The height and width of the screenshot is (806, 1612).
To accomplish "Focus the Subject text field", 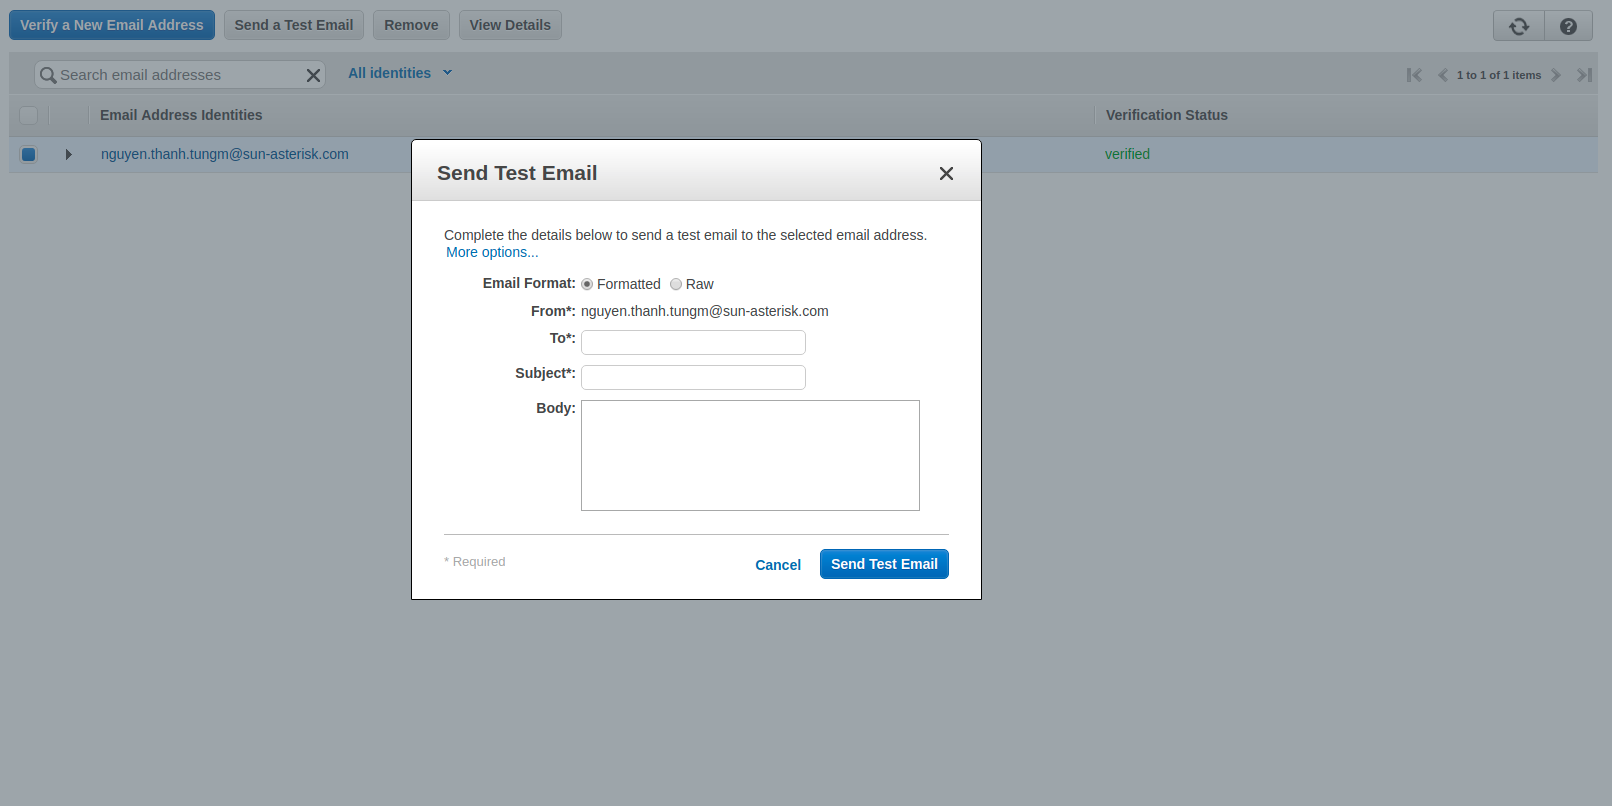I will pos(693,377).
